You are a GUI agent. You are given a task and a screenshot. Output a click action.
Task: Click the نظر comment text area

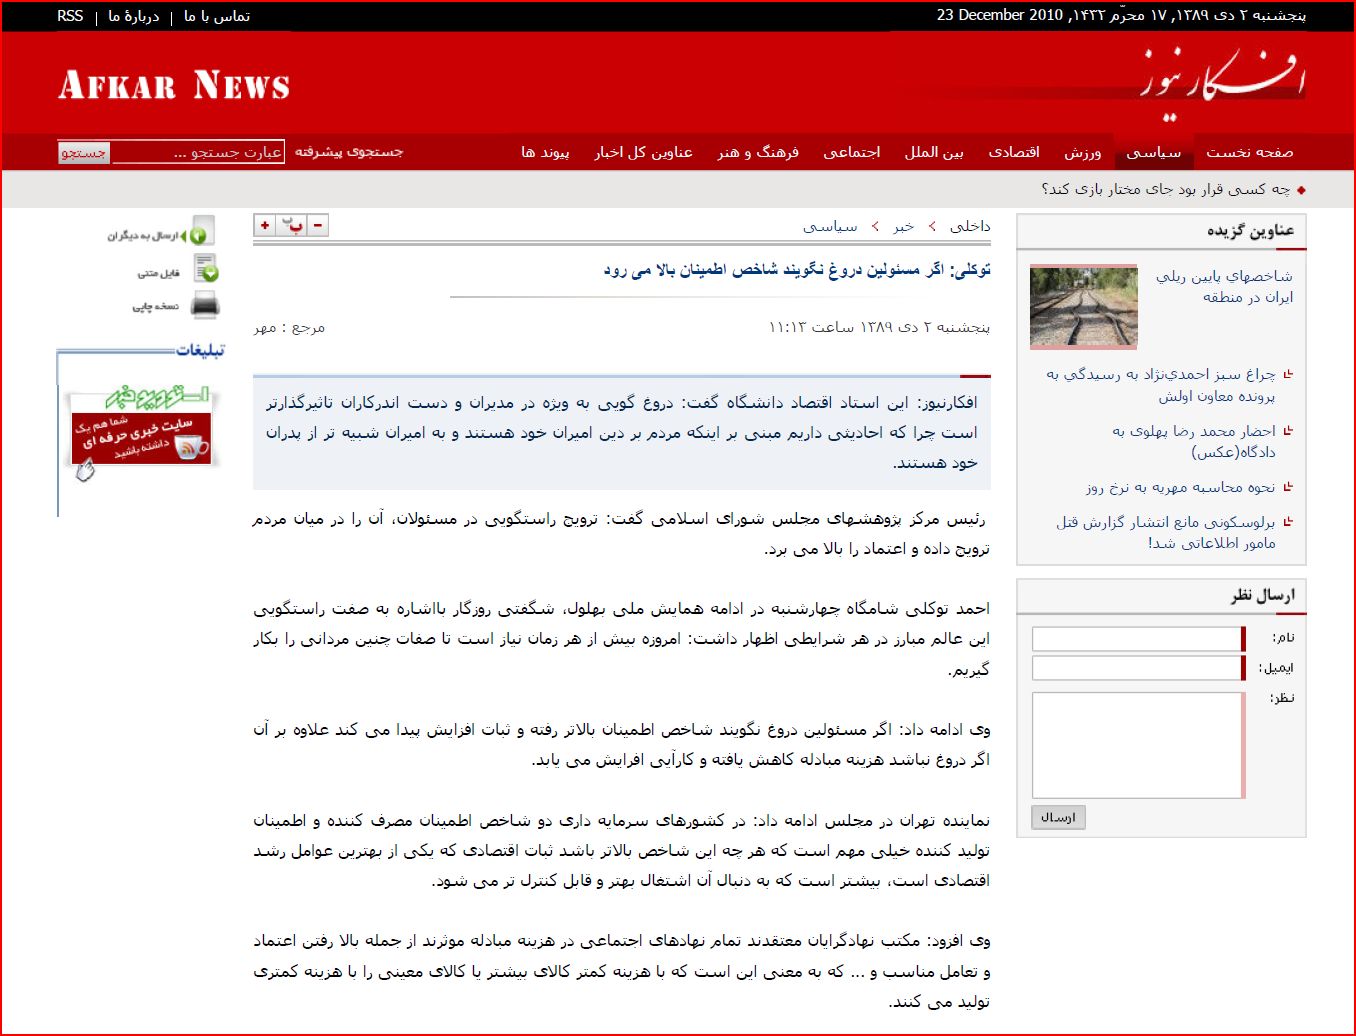point(1138,745)
